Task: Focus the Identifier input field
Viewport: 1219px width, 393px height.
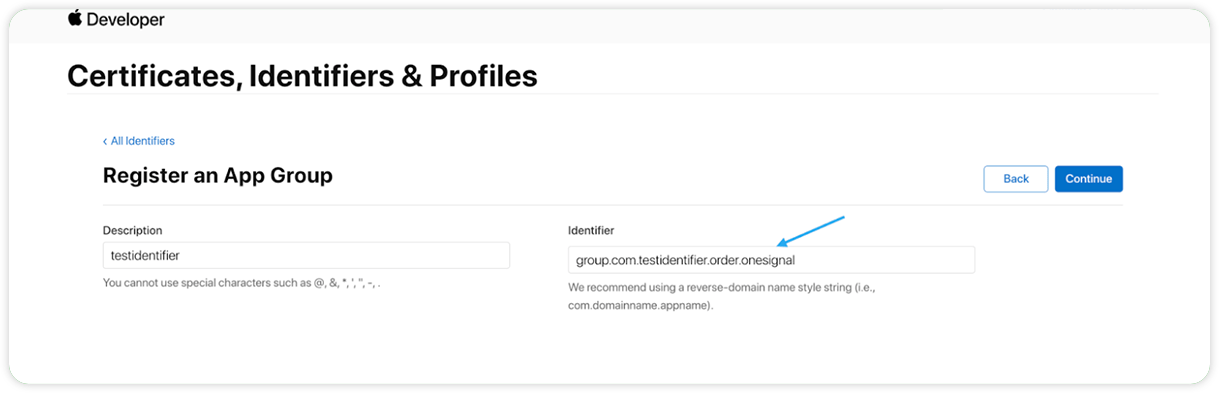Action: click(x=771, y=260)
